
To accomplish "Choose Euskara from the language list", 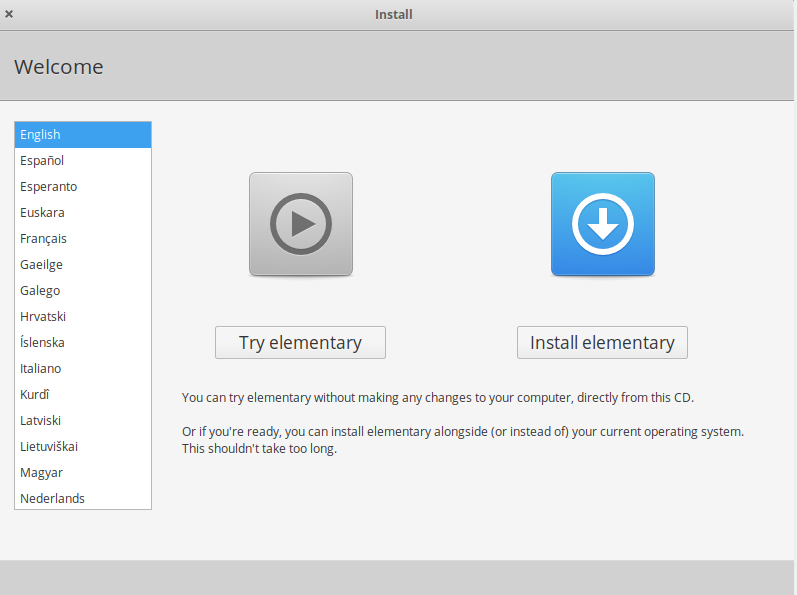I will pos(83,212).
